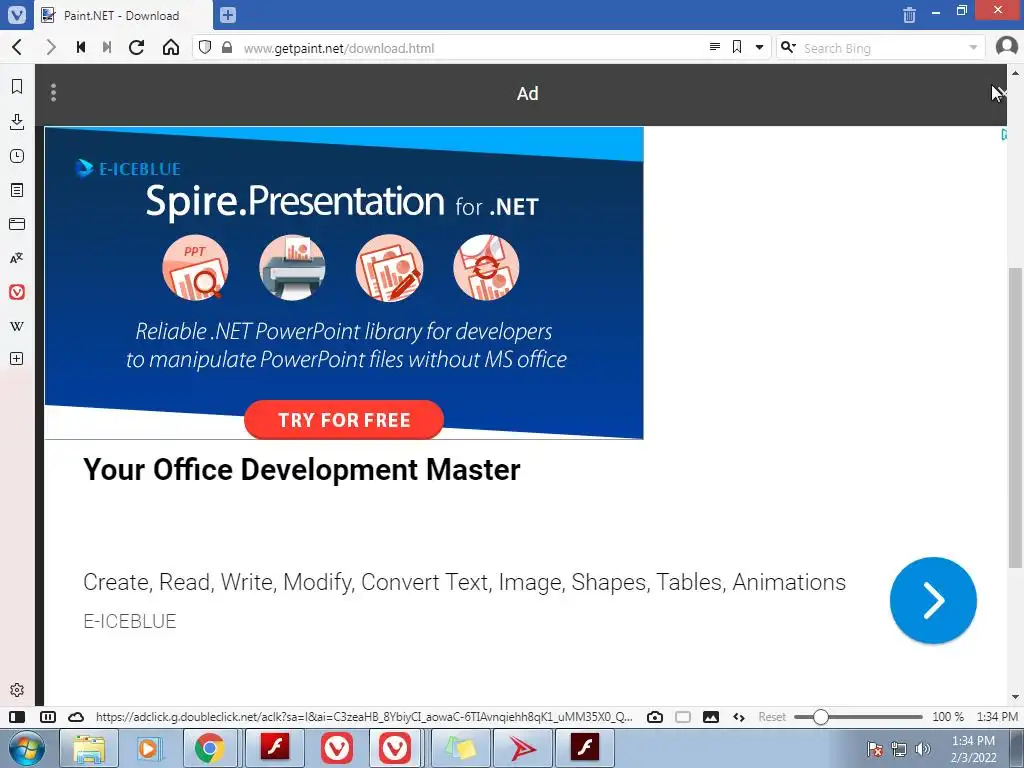Bookmark this page from address bar
Viewport: 1024px width, 768px height.
737,47
